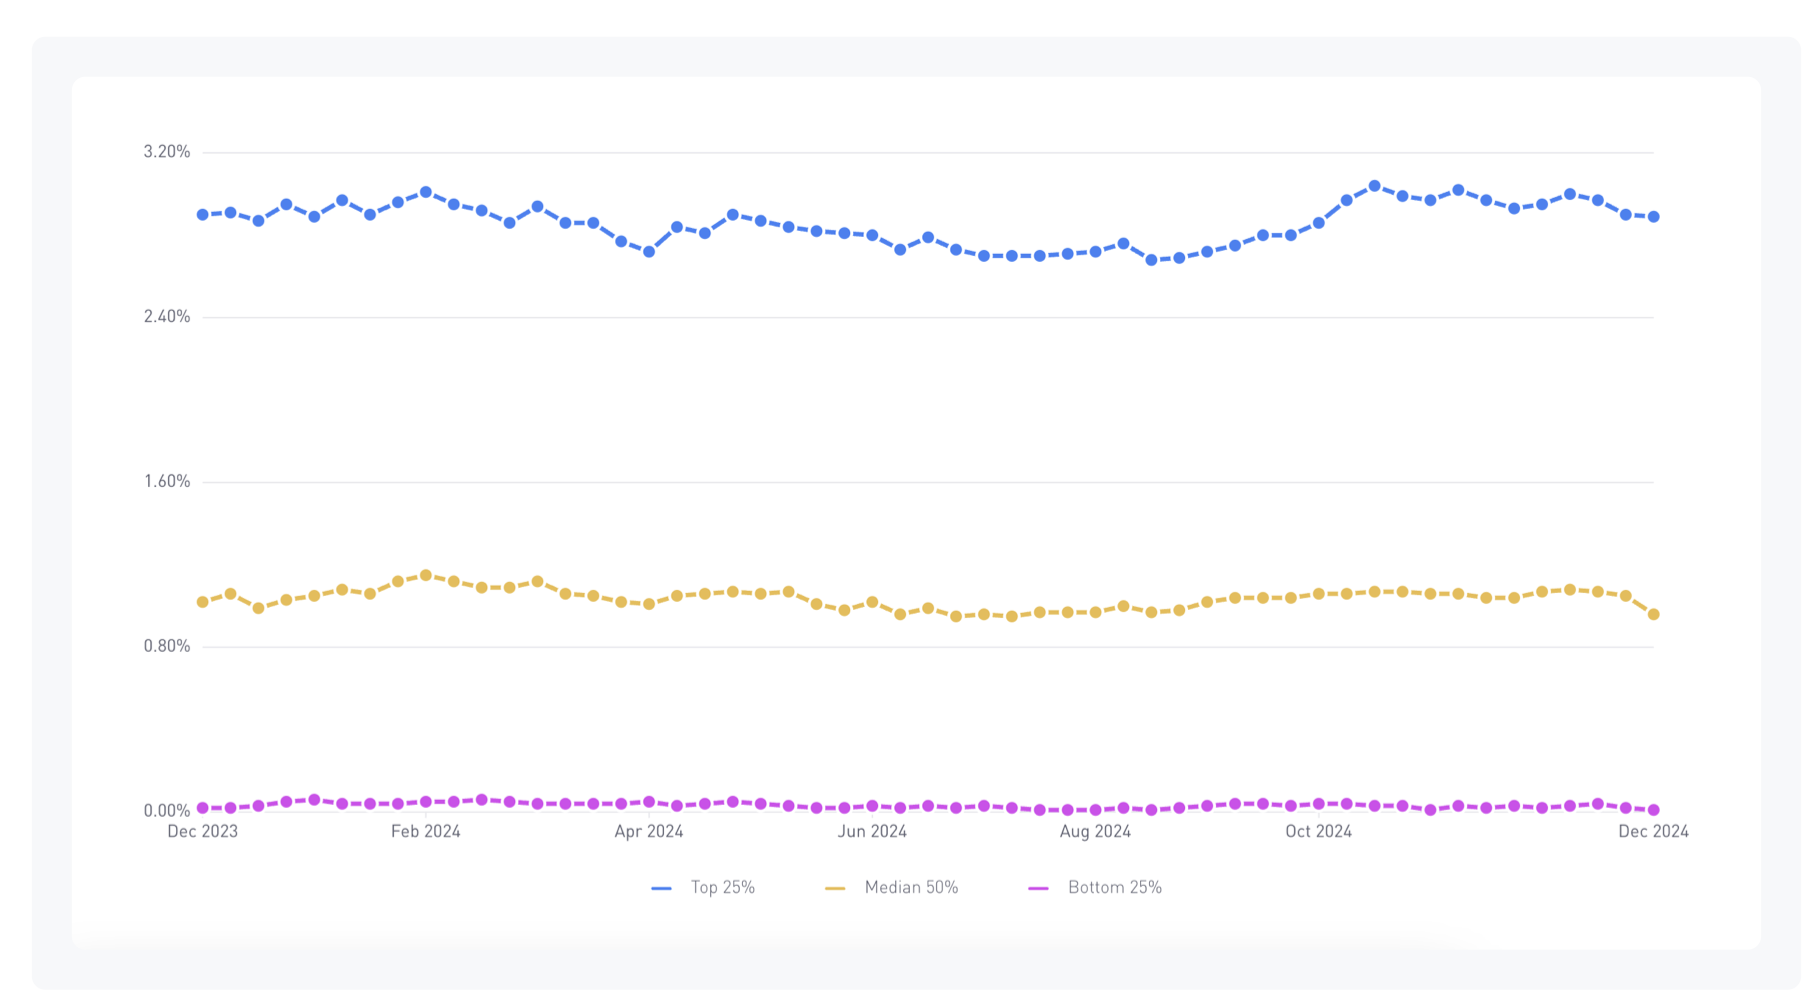The width and height of the screenshot is (1816, 1008).
Task: Select the lowest blue point above Apr 2024
Action: click(x=649, y=252)
